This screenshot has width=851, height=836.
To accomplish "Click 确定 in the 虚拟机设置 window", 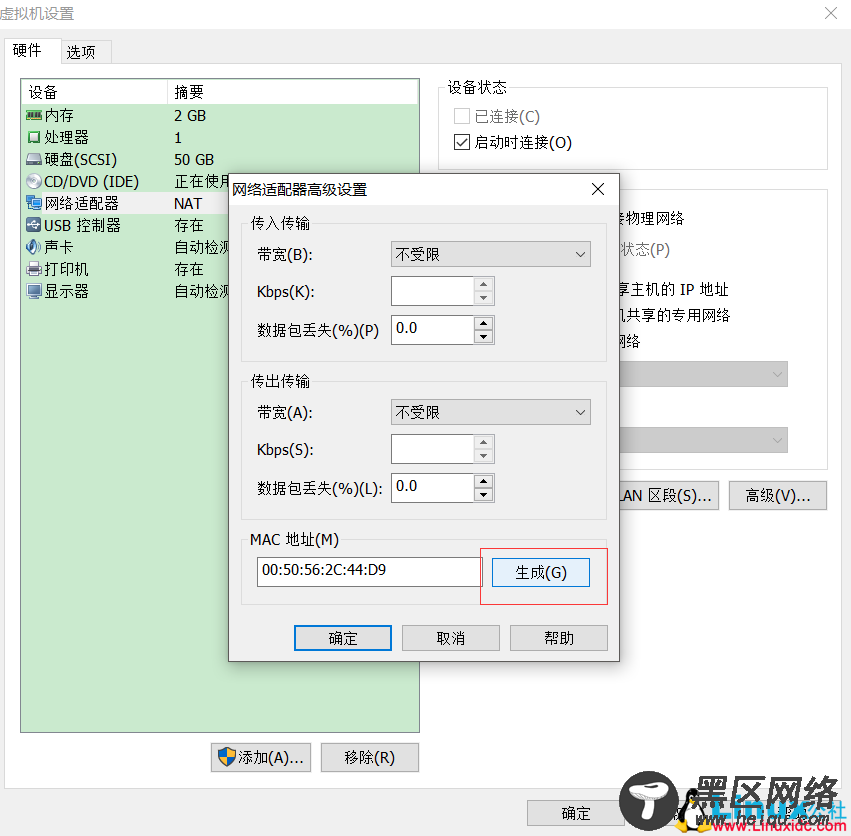I will pyautogui.click(x=576, y=813).
